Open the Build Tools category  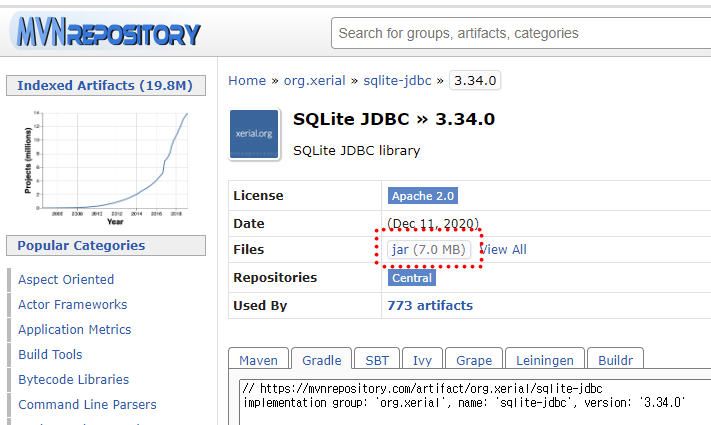(50, 354)
